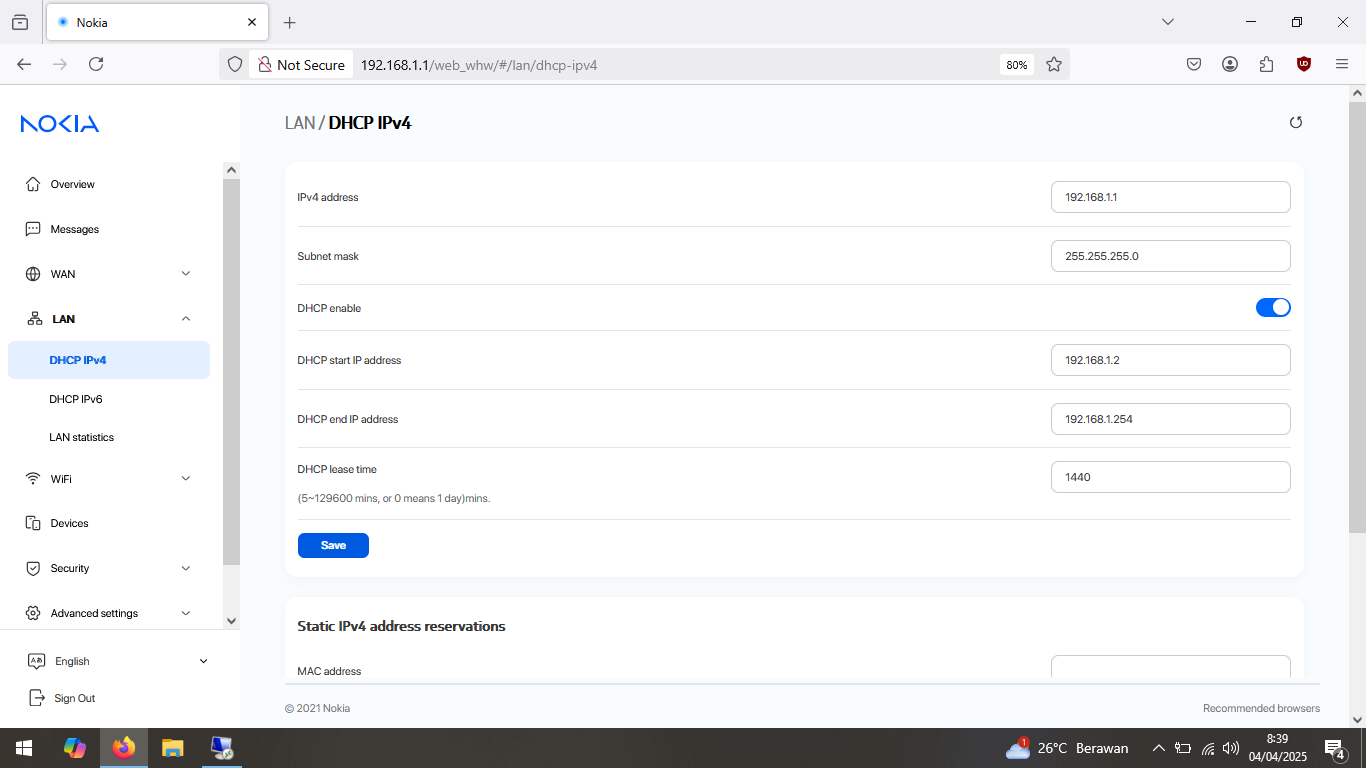Open Copilot from taskbar
1366x768 pixels.
coord(75,748)
